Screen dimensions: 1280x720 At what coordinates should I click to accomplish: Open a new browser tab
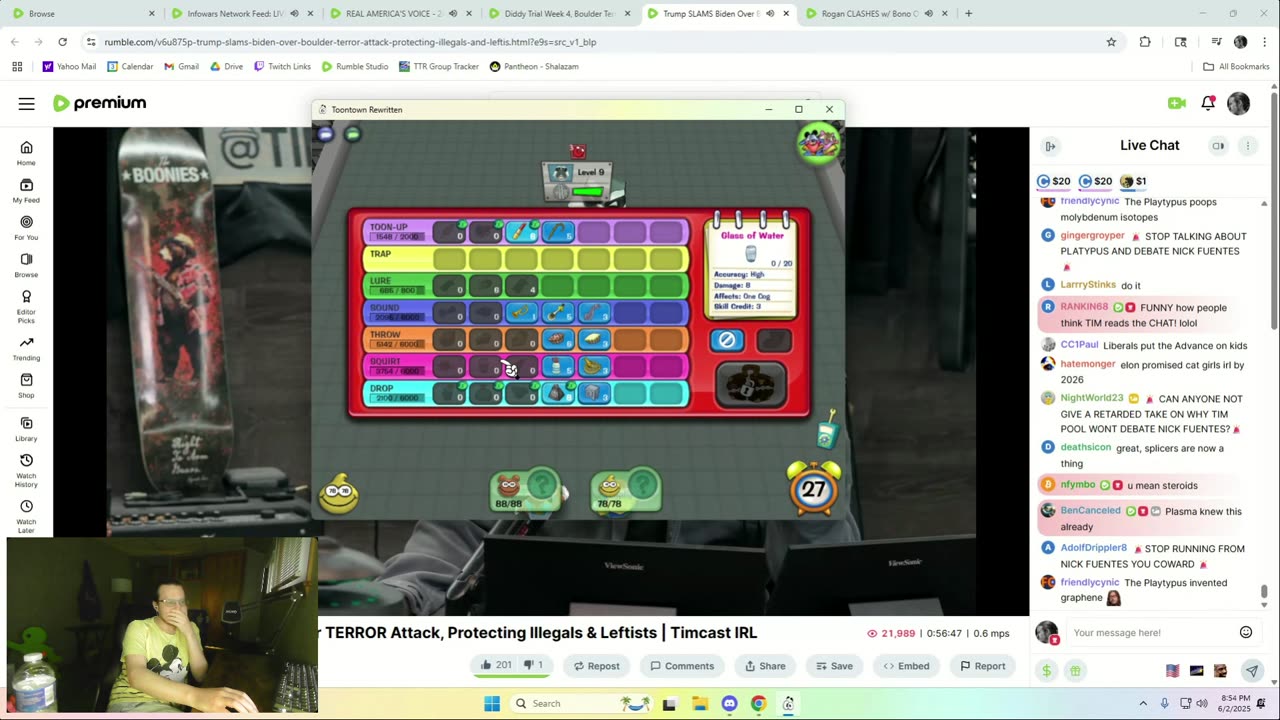coord(968,14)
